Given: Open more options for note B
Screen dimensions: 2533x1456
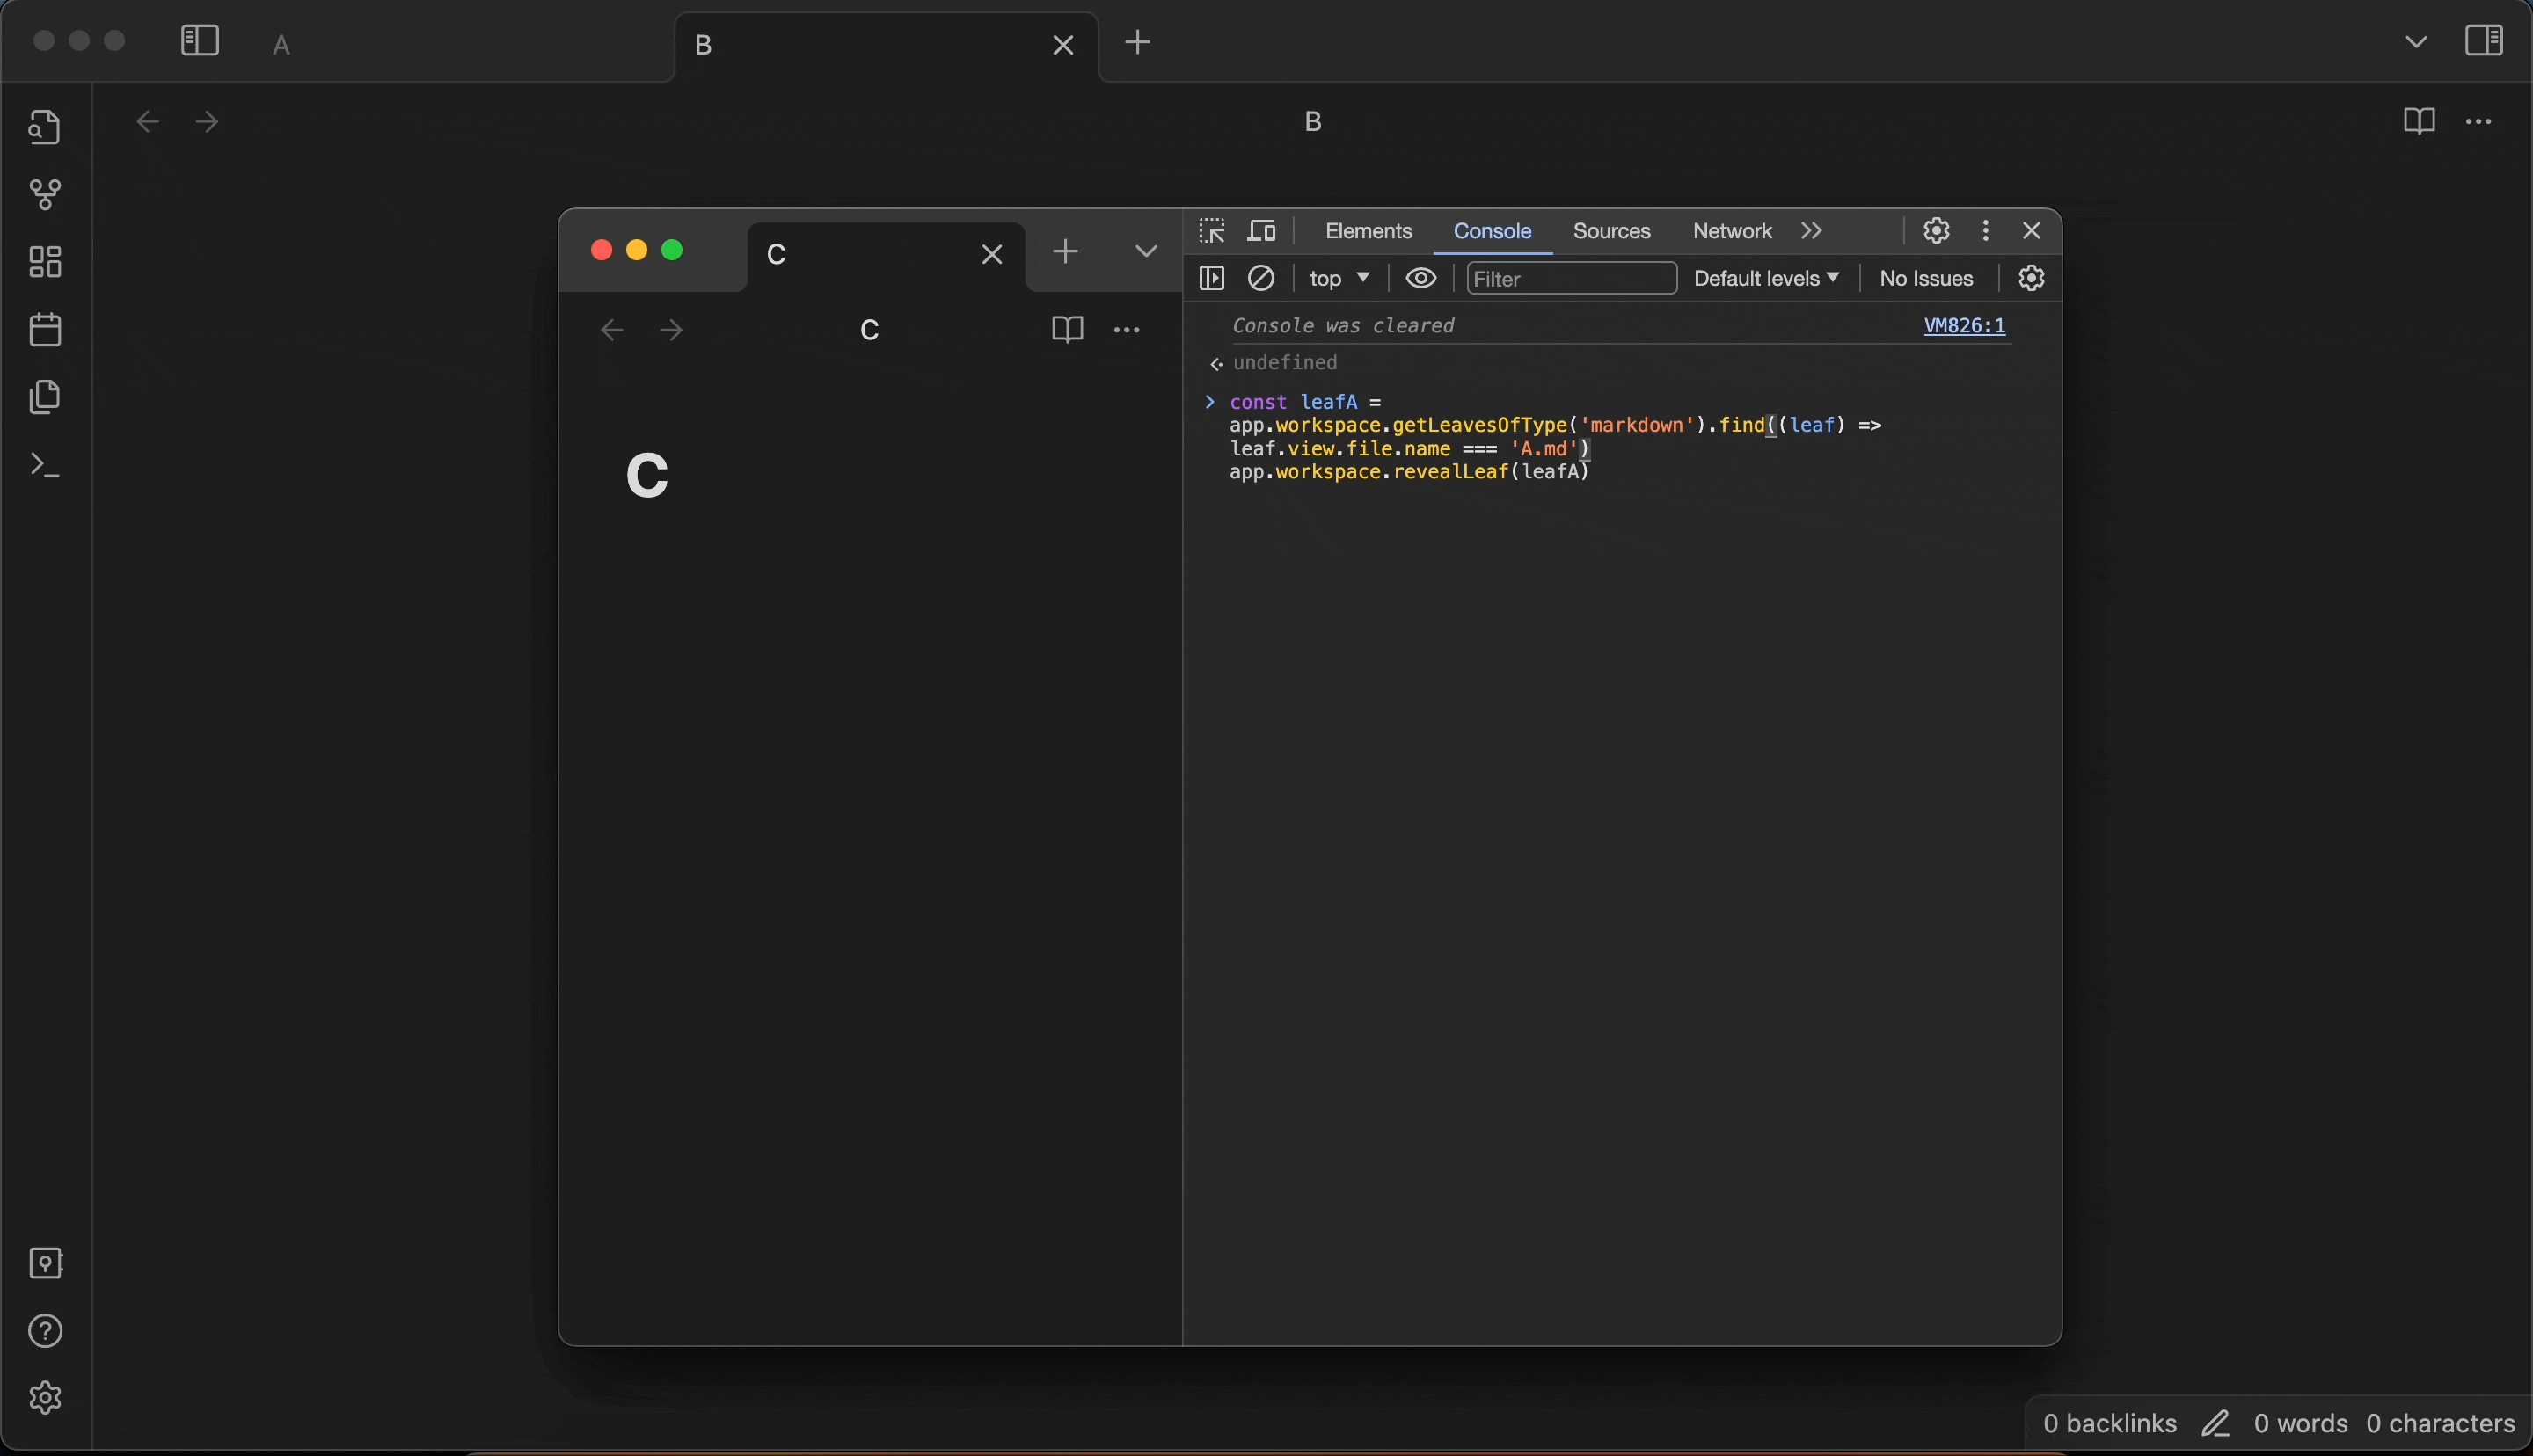Looking at the screenshot, I should point(2479,122).
